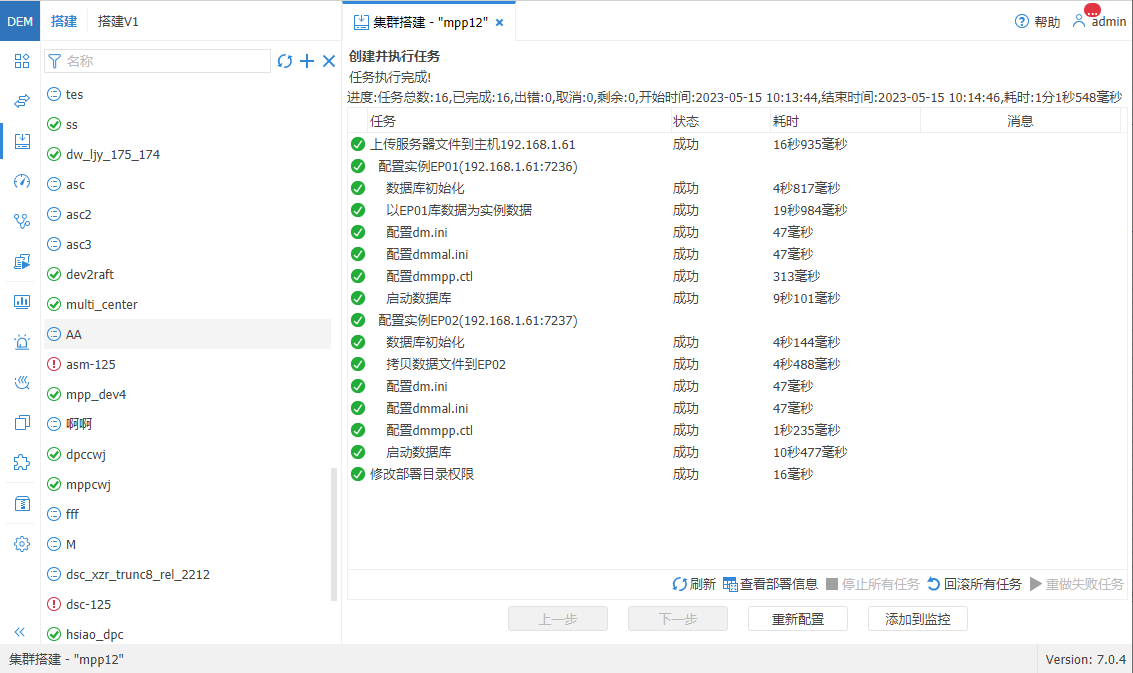Open the performance gauge sidebar icon

21,181
